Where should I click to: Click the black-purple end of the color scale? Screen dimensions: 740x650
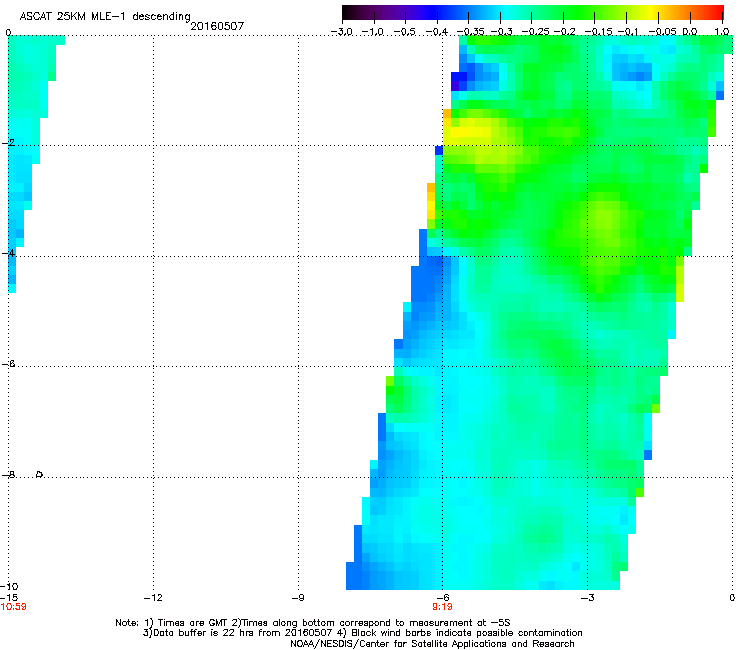pyautogui.click(x=359, y=13)
